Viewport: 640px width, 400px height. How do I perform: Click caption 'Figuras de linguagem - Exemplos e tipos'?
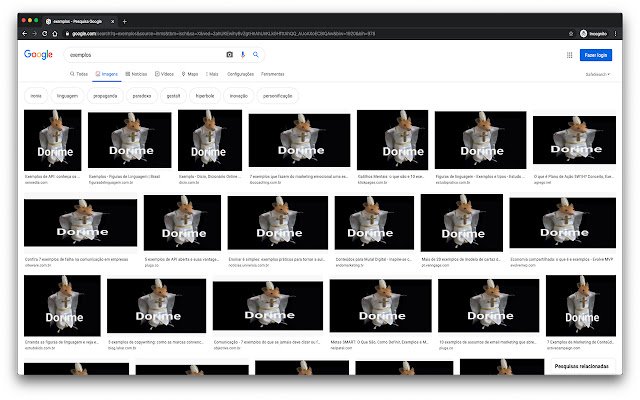point(480,177)
